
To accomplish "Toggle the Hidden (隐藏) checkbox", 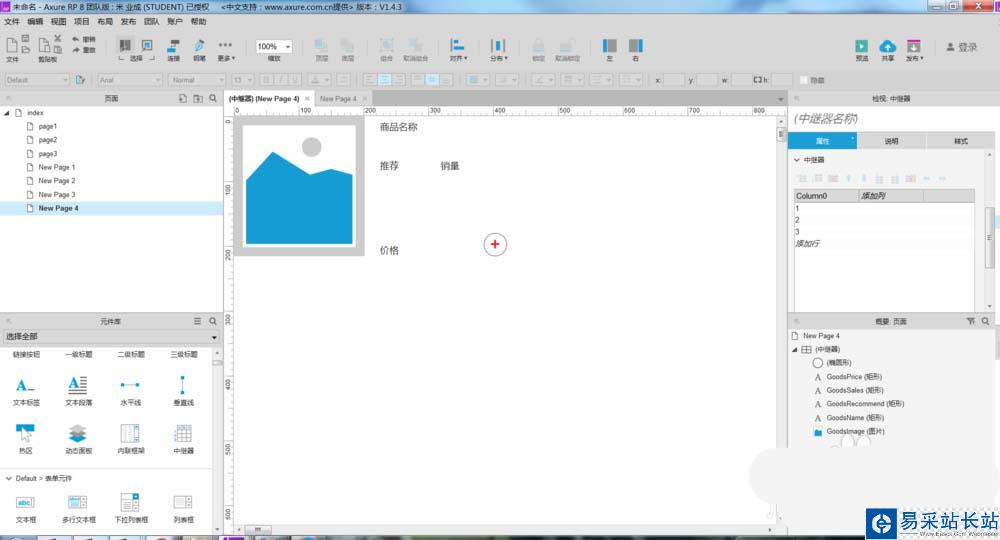I will point(804,80).
